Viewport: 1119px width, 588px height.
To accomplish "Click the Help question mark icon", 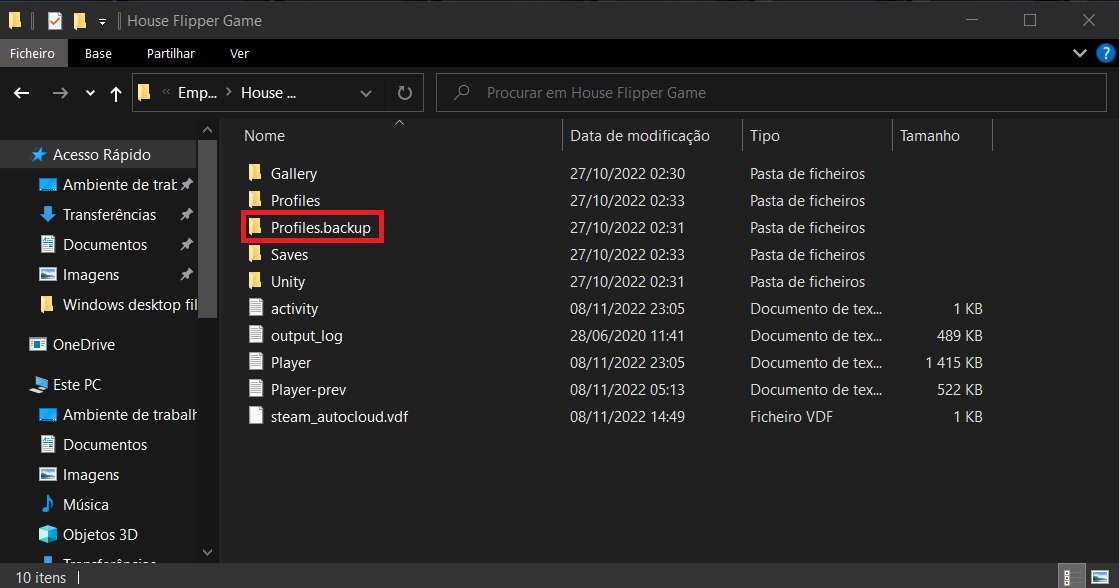I will 1102,53.
